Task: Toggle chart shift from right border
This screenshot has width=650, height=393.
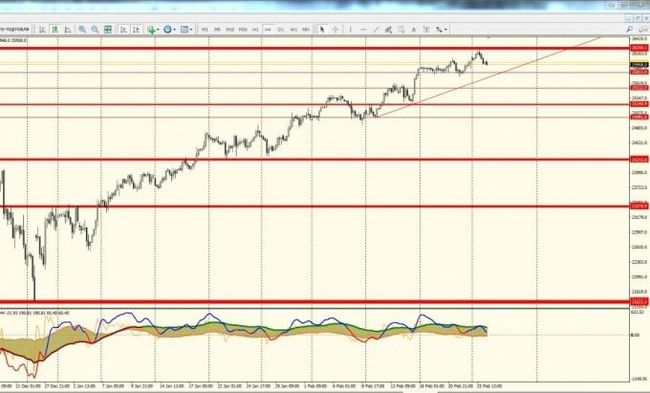Action: 136,29
